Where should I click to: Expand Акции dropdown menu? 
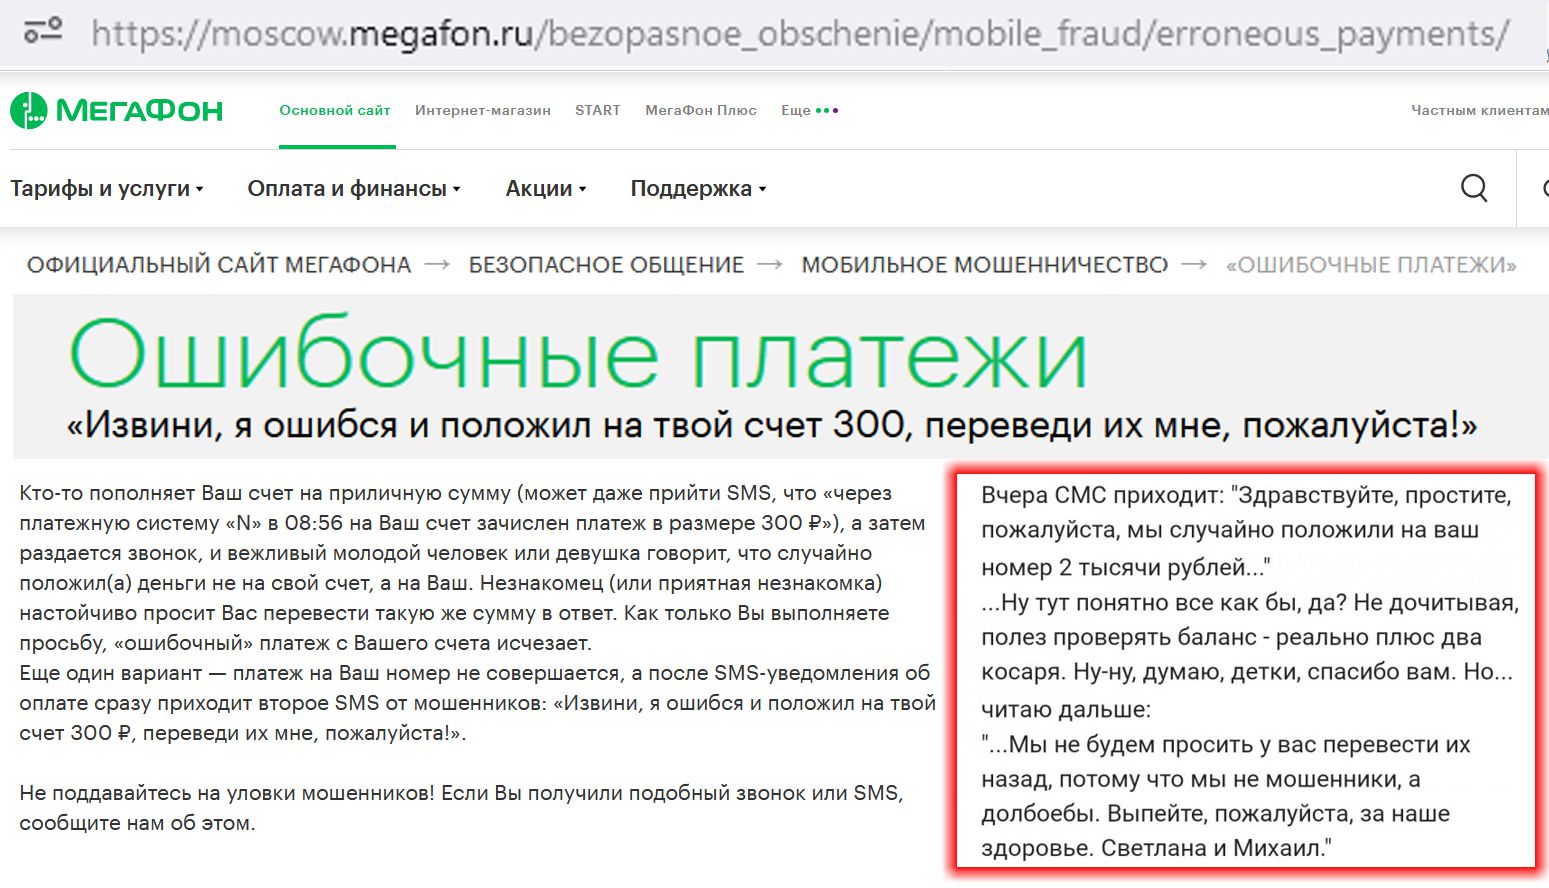pos(546,188)
